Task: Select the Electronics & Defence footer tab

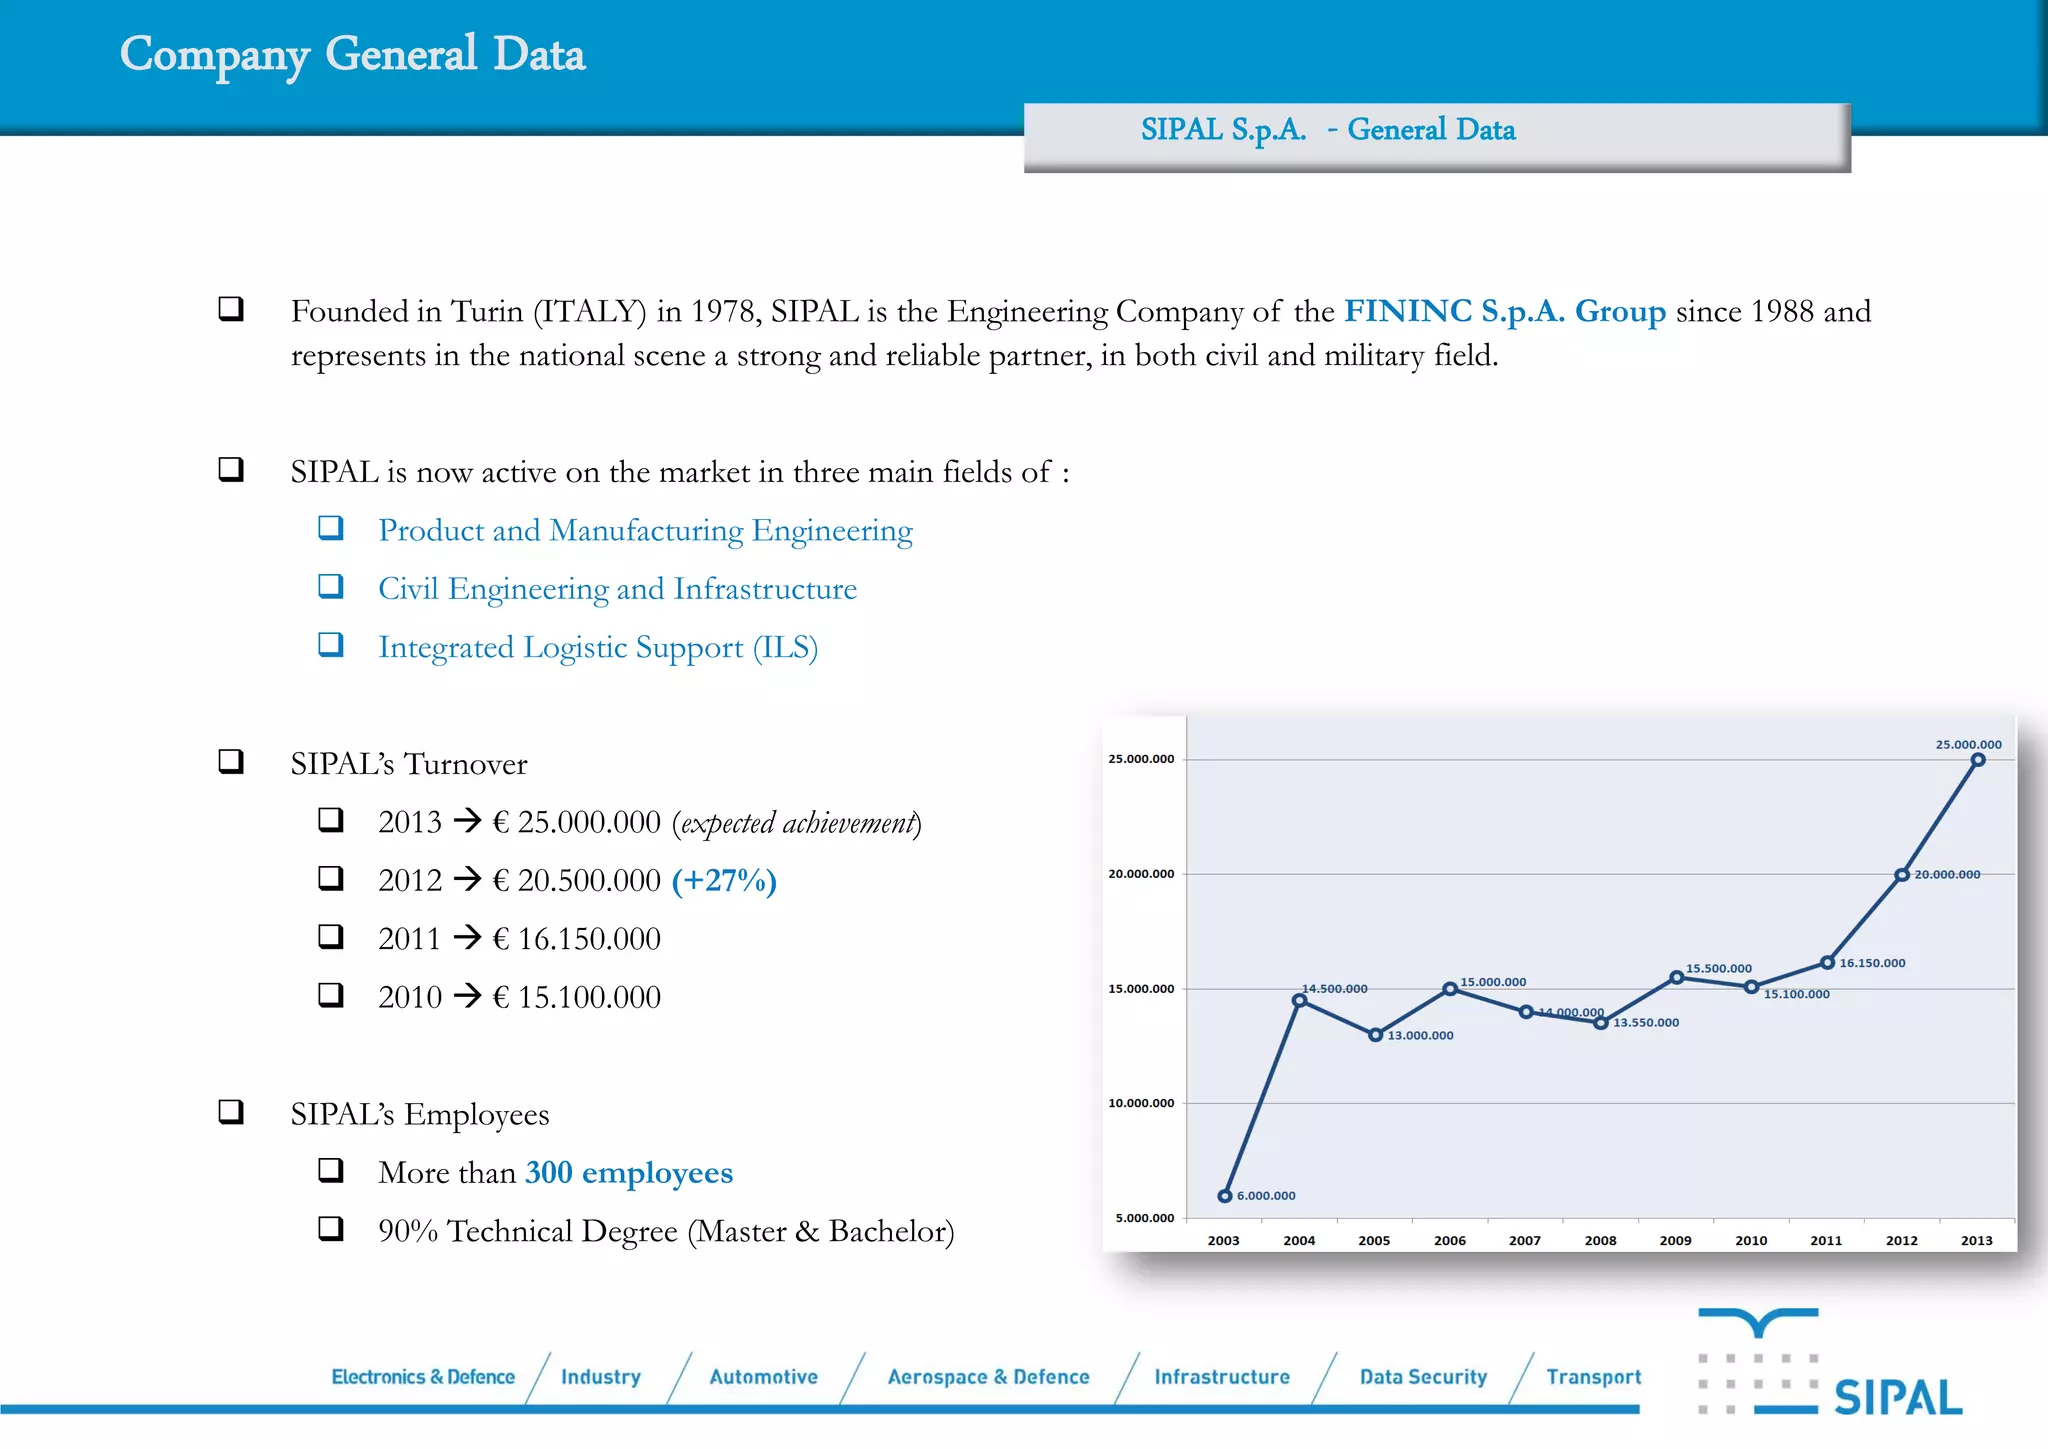Action: [423, 1377]
